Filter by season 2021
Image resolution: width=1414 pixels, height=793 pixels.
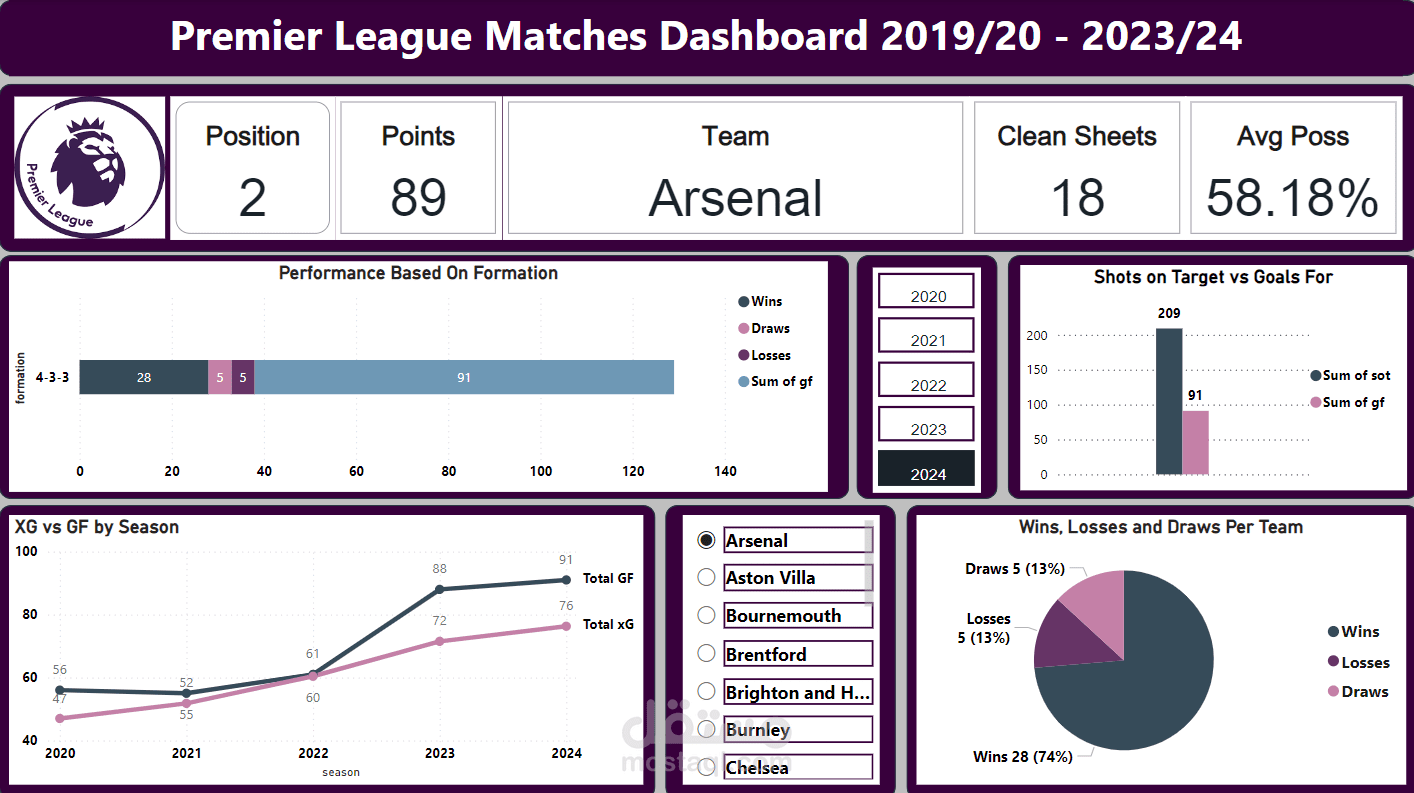coord(926,335)
